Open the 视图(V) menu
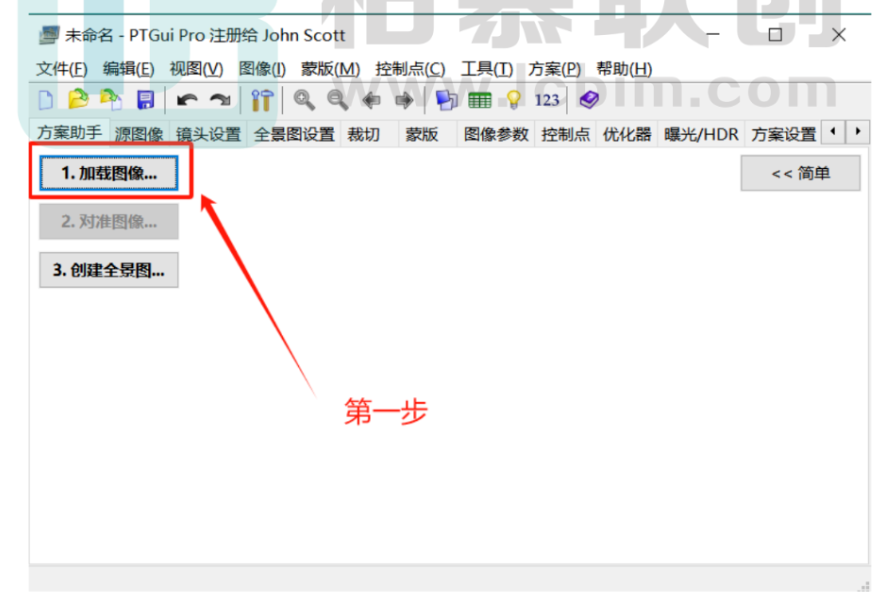This screenshot has height=600, width=879. (x=196, y=69)
